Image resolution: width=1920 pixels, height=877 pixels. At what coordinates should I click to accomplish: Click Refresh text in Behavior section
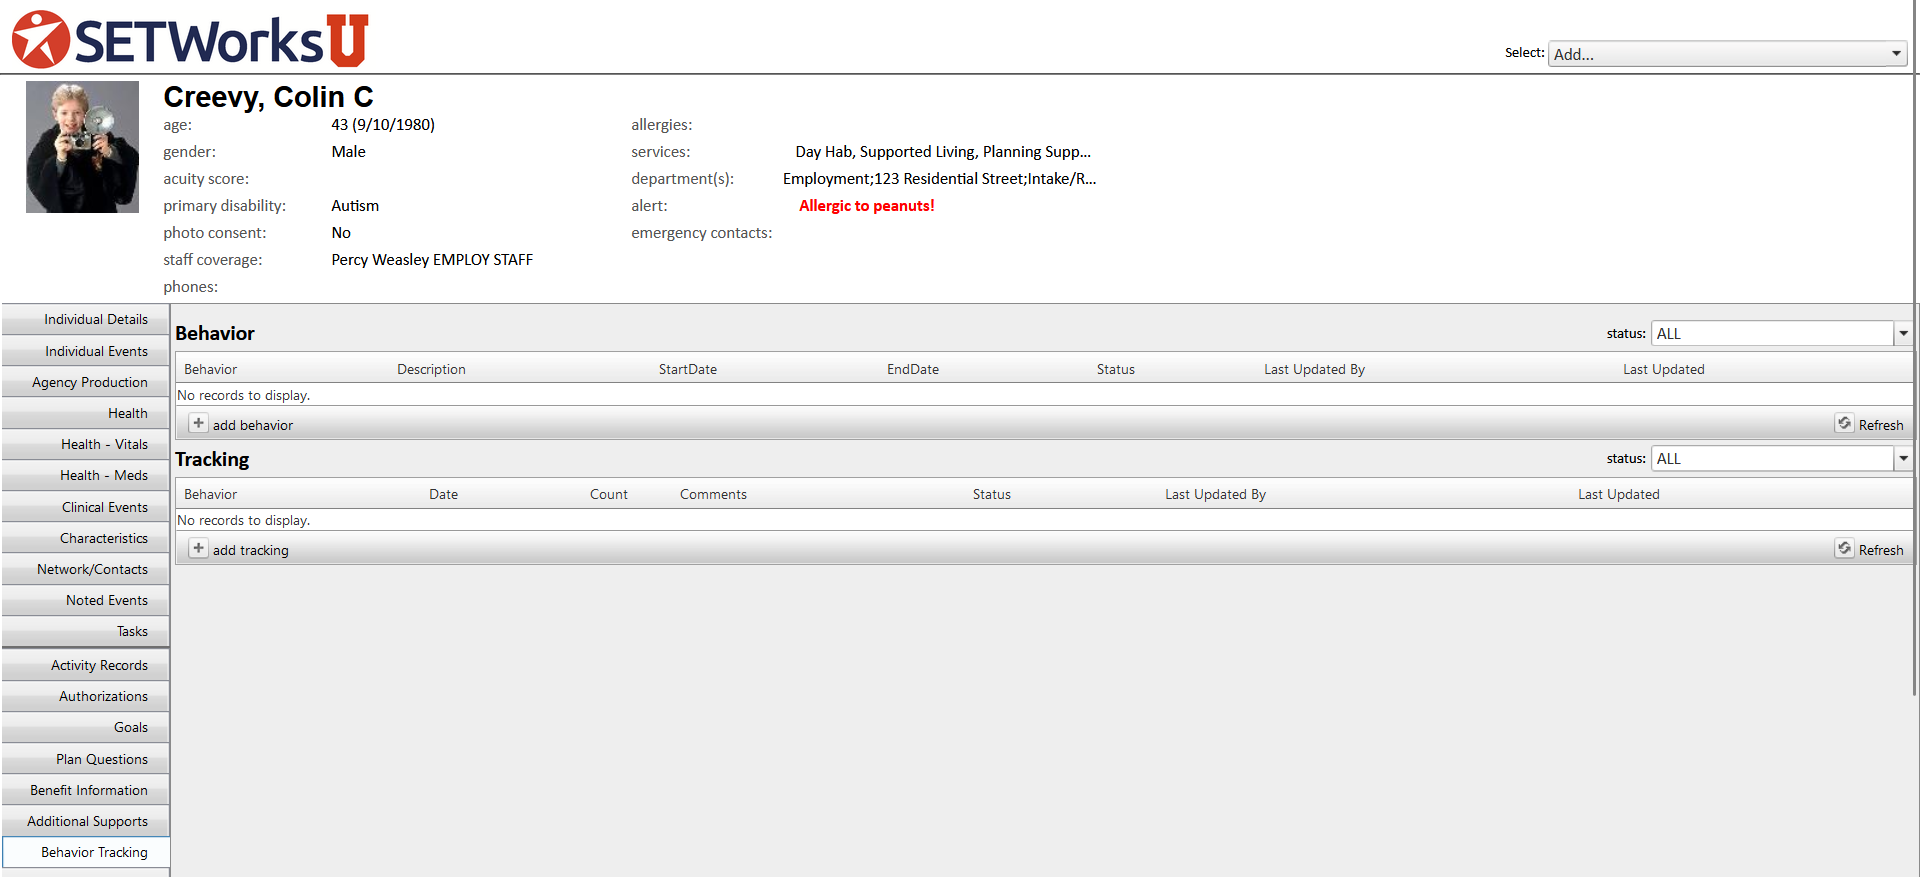tap(1881, 425)
